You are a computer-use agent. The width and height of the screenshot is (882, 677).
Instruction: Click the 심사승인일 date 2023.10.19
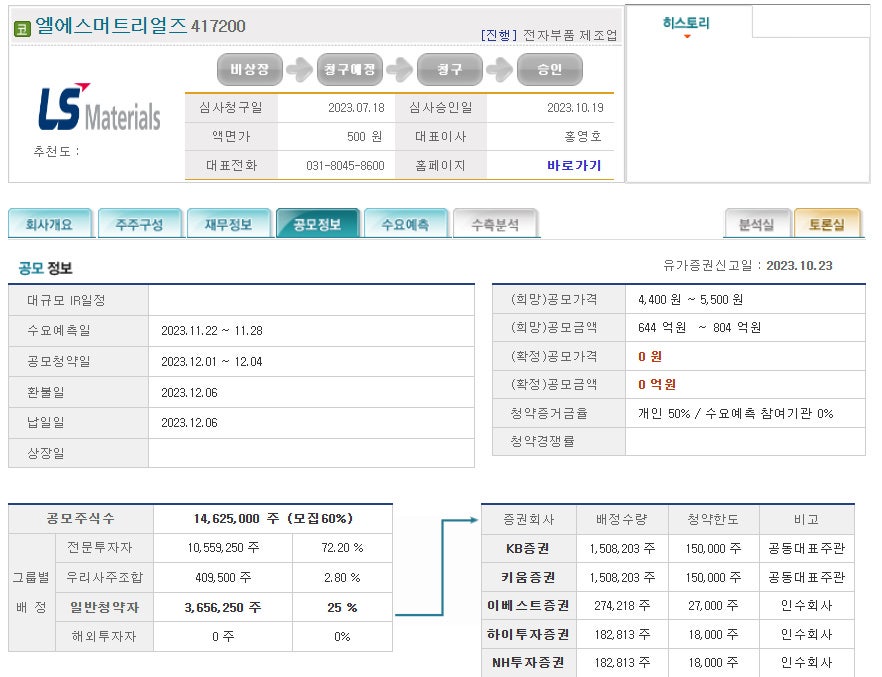pyautogui.click(x=575, y=107)
